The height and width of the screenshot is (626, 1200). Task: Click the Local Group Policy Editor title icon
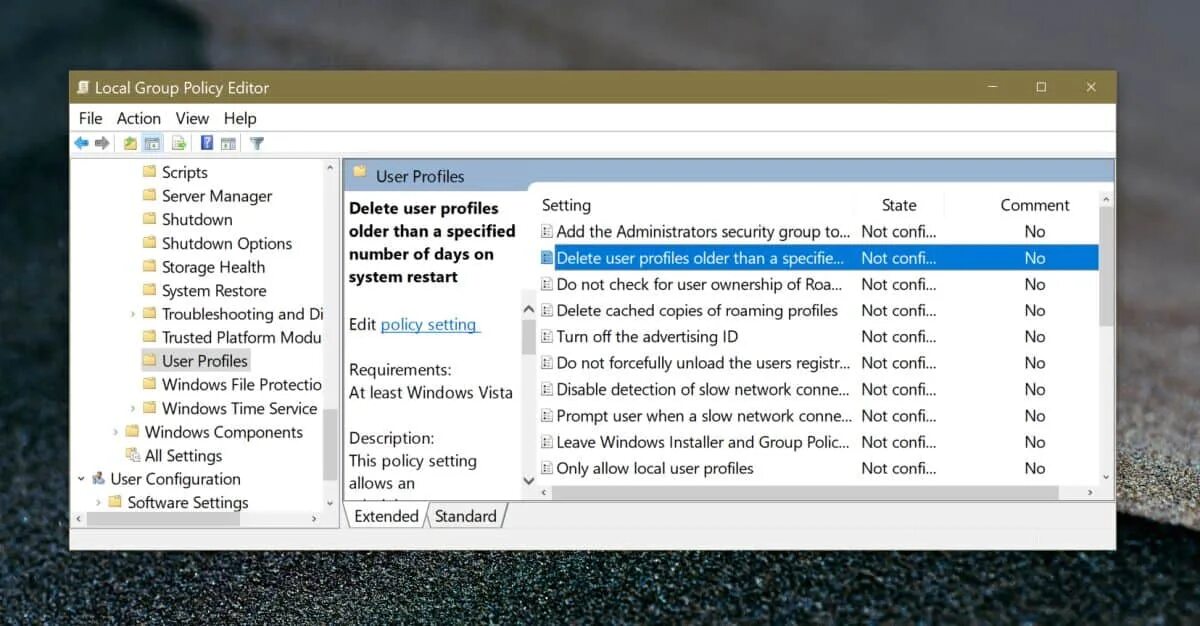(84, 87)
